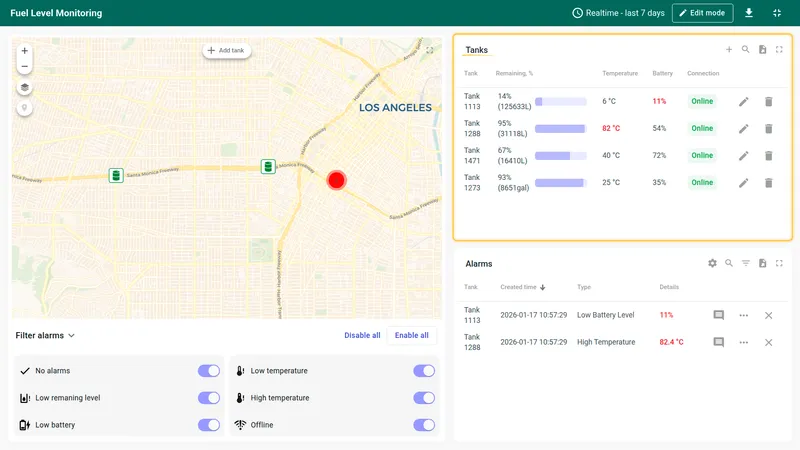Zoom in on the map

24,51
